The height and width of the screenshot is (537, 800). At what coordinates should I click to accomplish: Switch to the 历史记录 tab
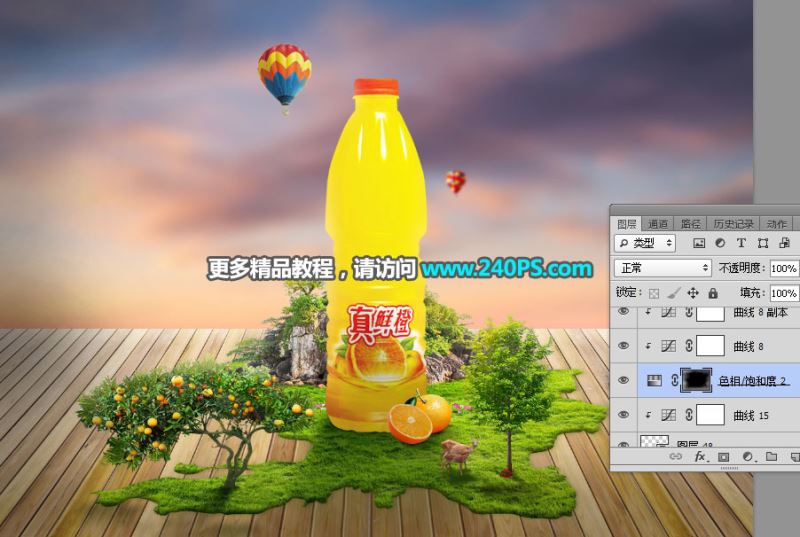click(x=733, y=224)
